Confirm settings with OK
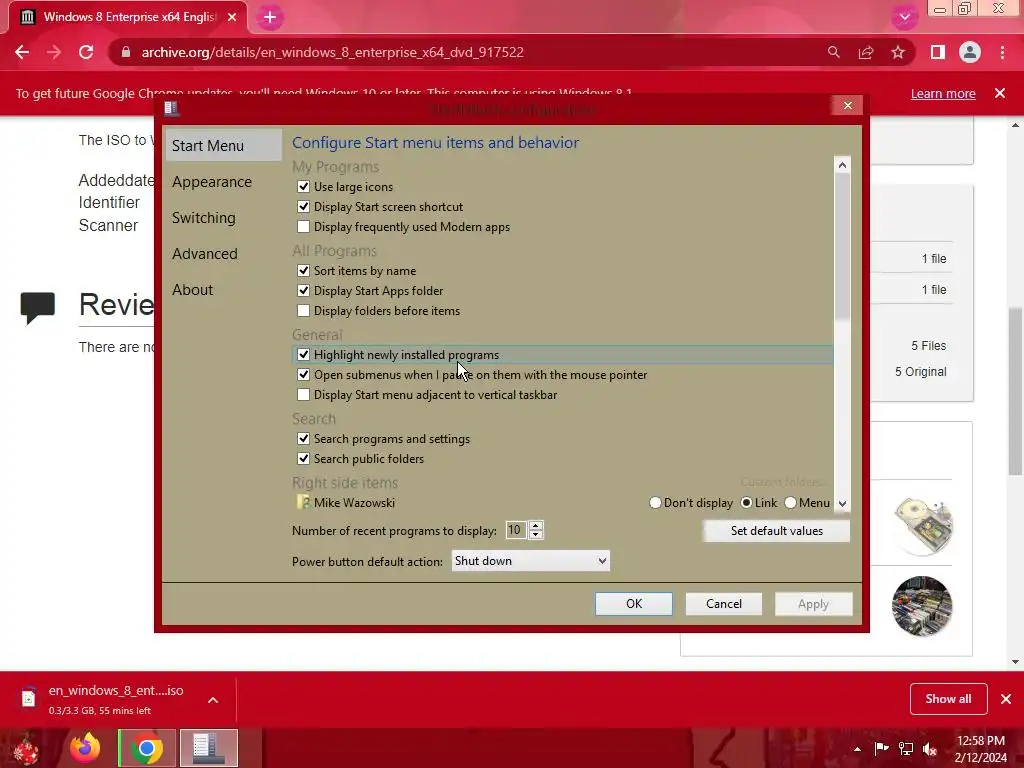 coord(633,604)
